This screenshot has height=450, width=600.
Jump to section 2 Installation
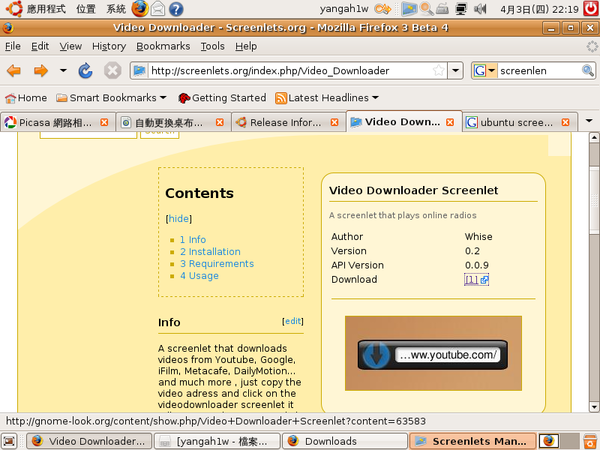pyautogui.click(x=210, y=252)
